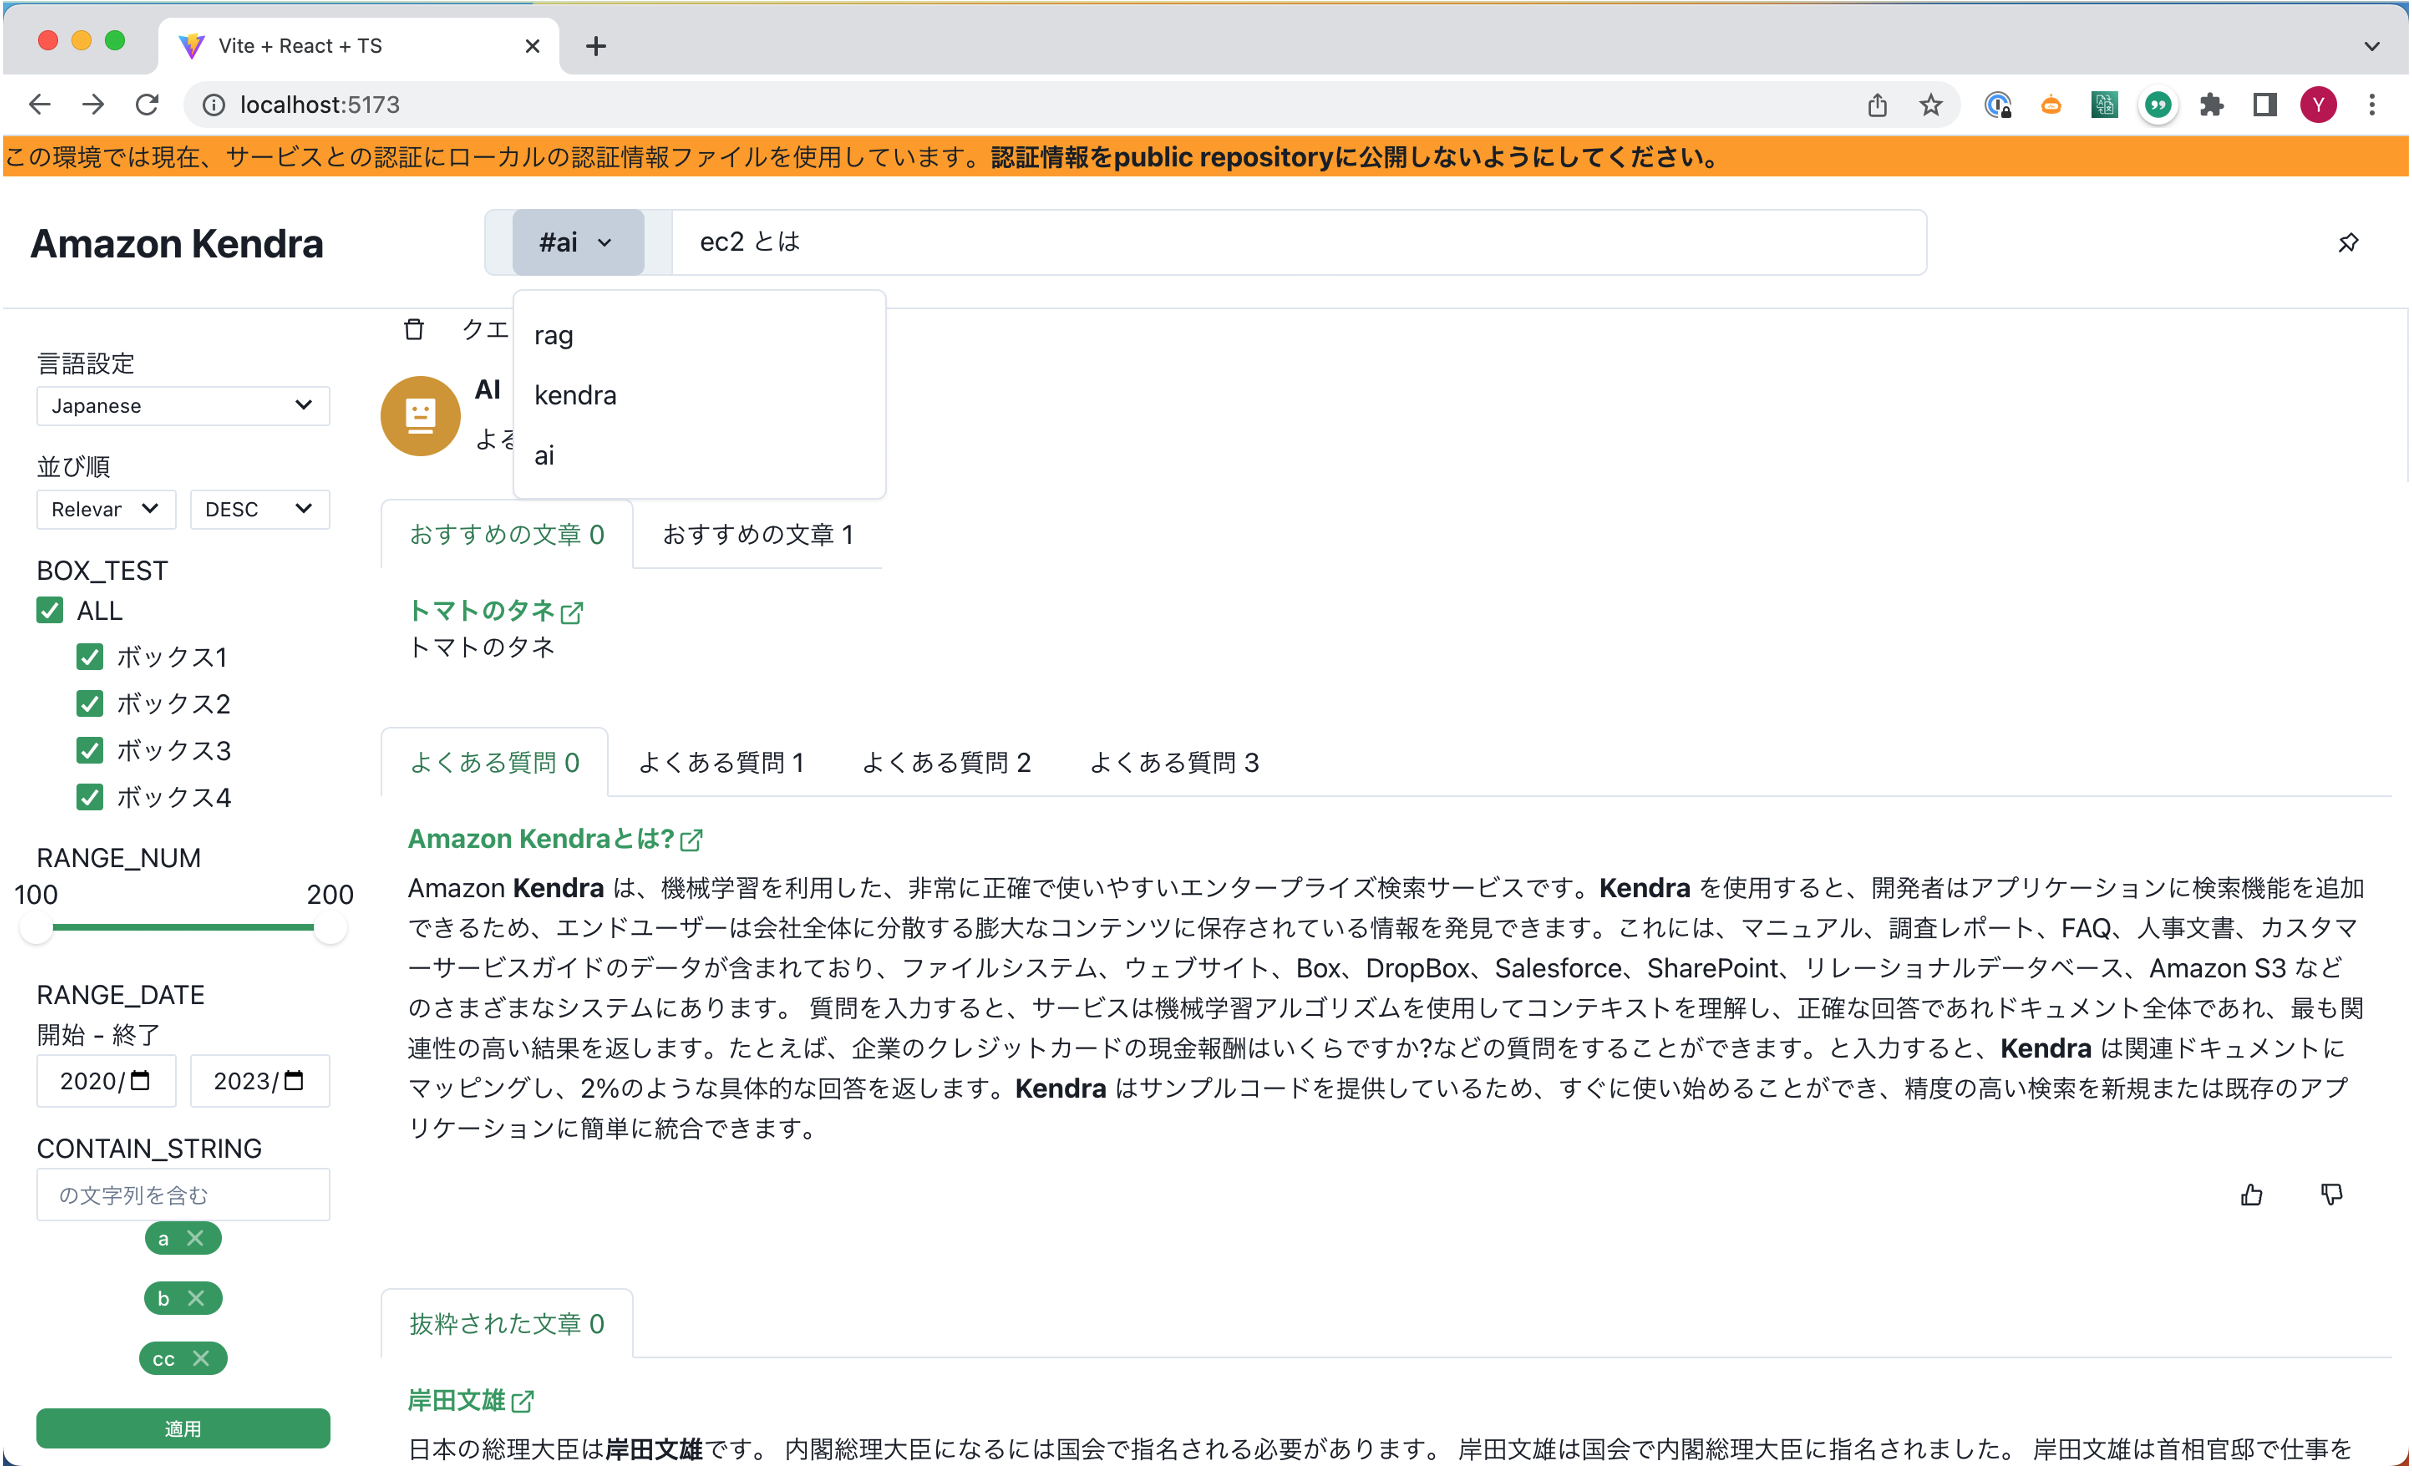Click the green 適用 apply button

[183, 1429]
